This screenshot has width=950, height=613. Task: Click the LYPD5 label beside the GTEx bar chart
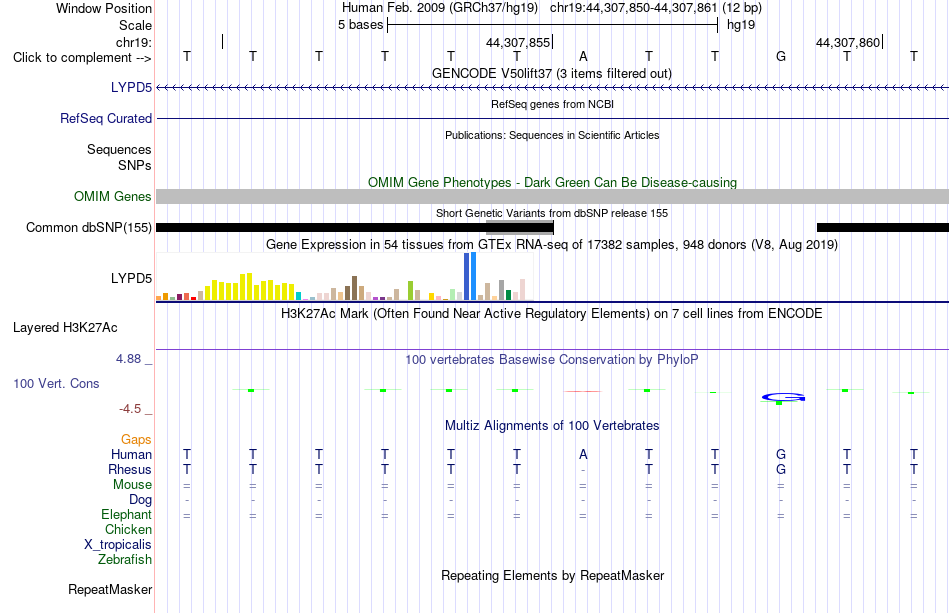pyautogui.click(x=131, y=278)
